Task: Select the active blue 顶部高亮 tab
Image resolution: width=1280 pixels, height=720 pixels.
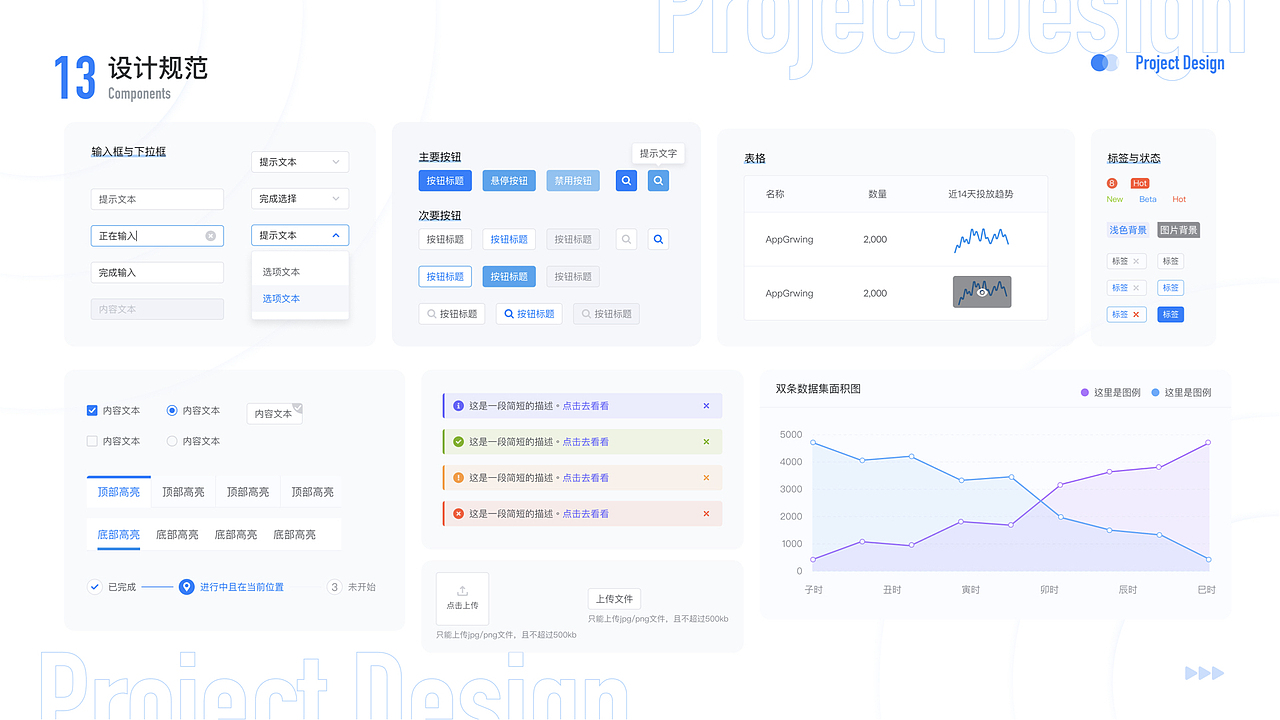Action: tap(119, 492)
